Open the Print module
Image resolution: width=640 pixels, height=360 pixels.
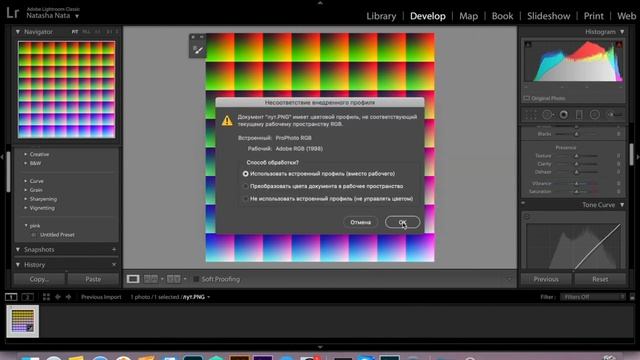coord(593,16)
